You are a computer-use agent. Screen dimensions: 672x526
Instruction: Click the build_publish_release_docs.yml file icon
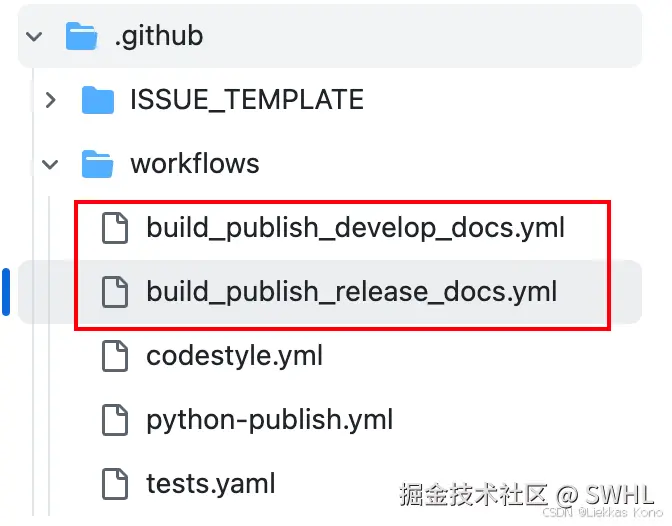point(116,292)
